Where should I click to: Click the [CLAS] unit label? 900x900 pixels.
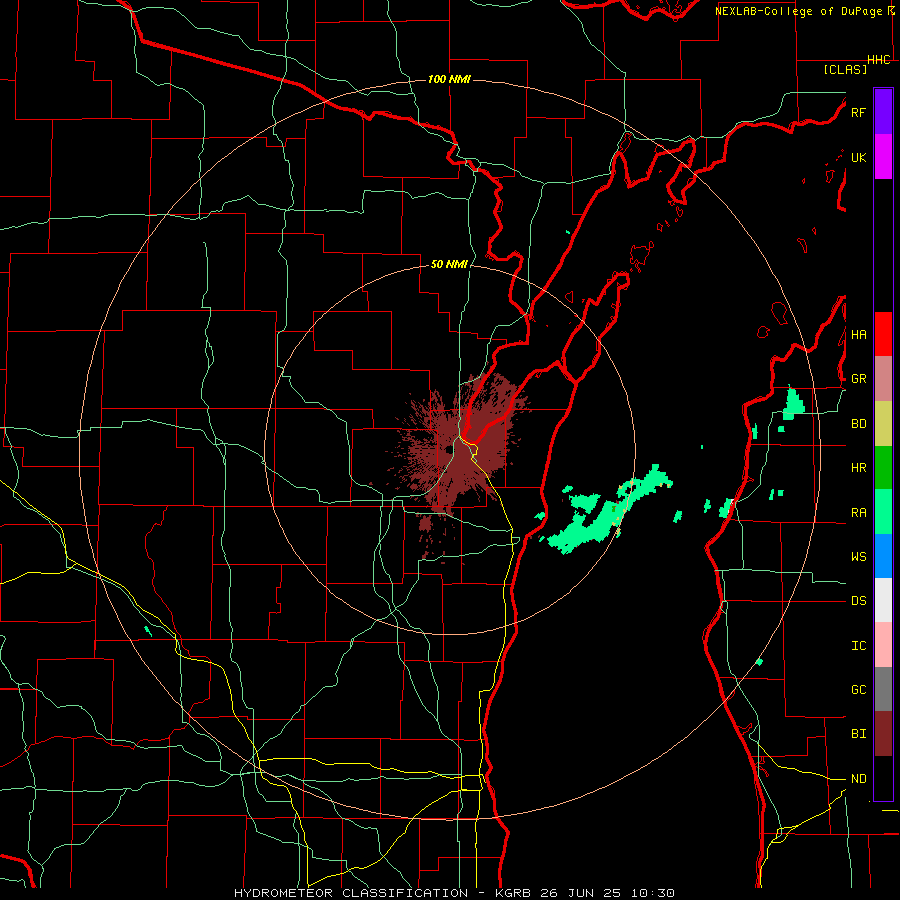pyautogui.click(x=845, y=69)
